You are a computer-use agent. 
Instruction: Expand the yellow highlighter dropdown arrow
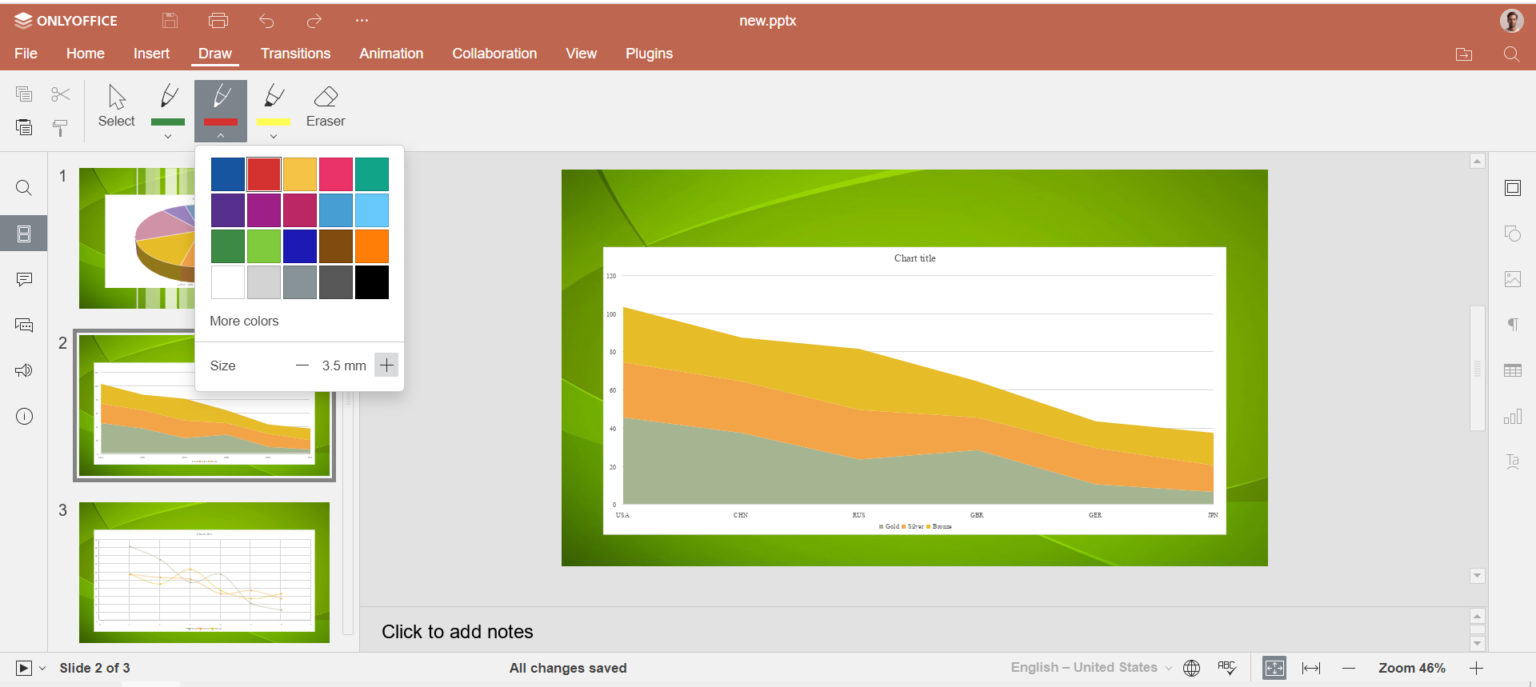tap(273, 136)
